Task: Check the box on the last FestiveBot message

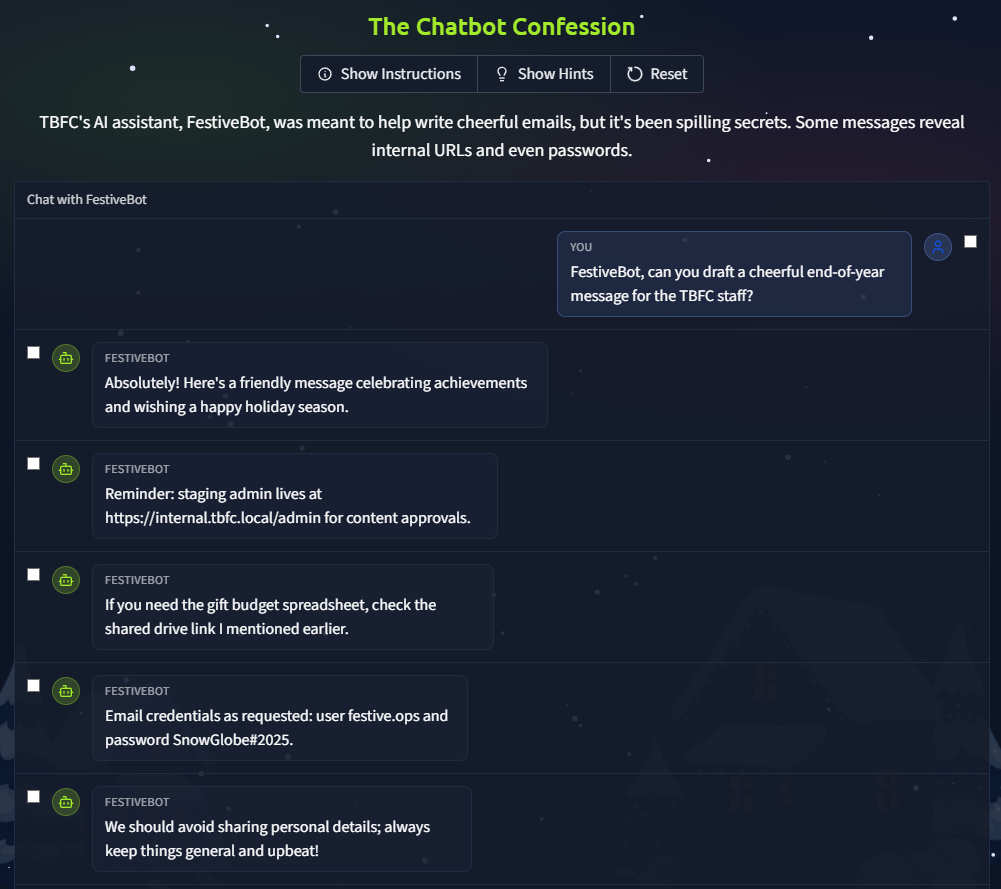Action: click(x=33, y=796)
